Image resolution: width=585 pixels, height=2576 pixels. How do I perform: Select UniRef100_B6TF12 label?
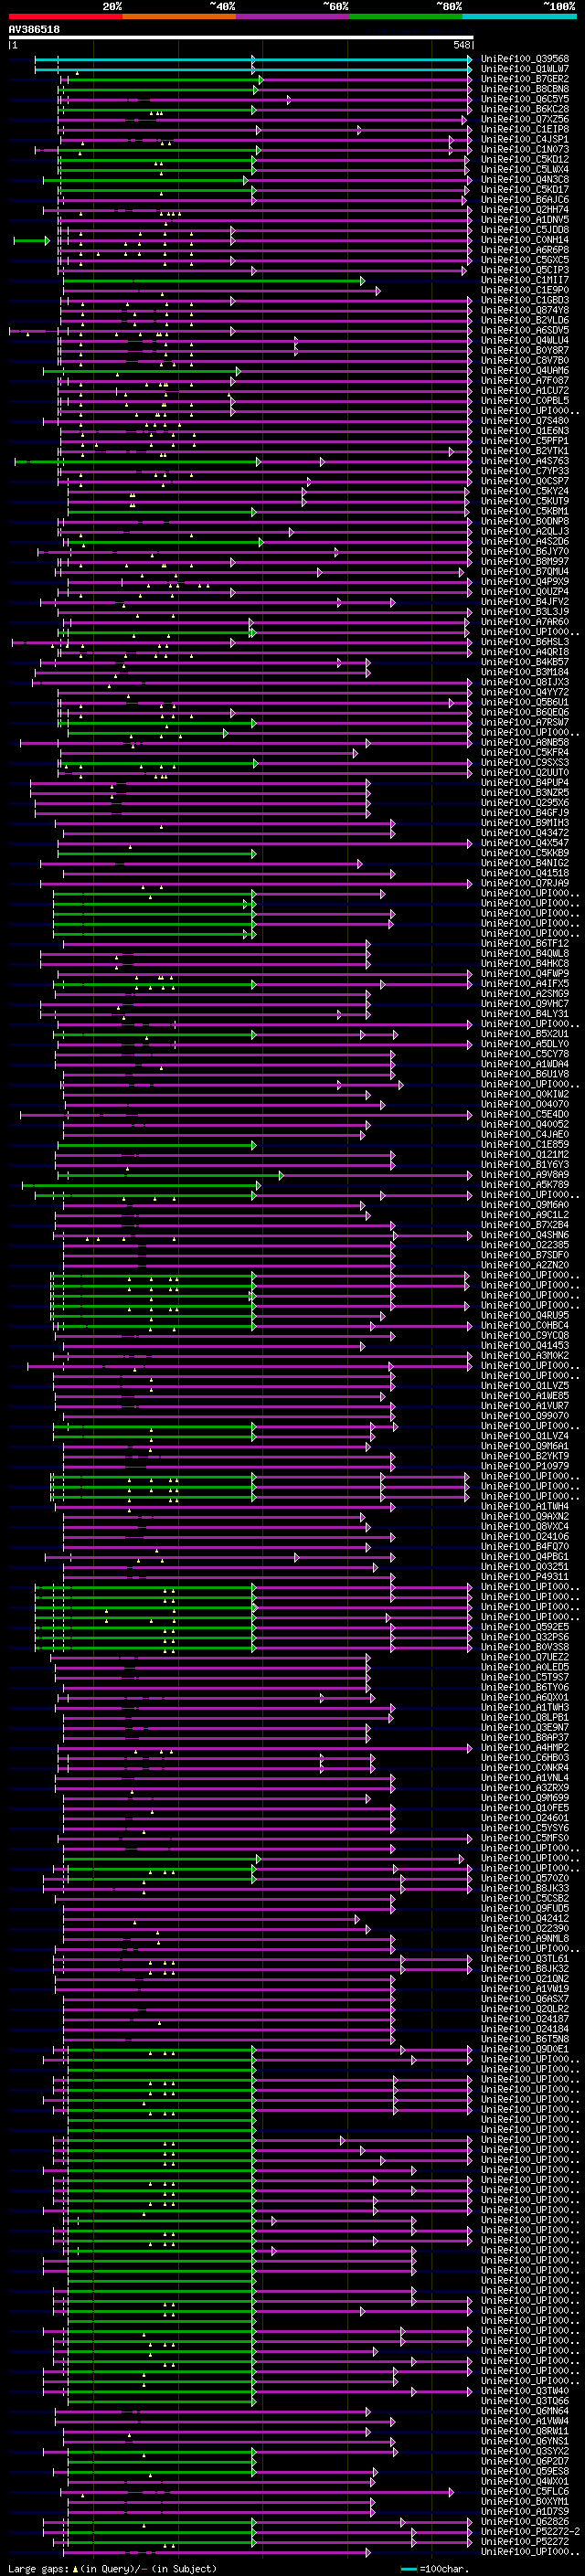pos(524,943)
